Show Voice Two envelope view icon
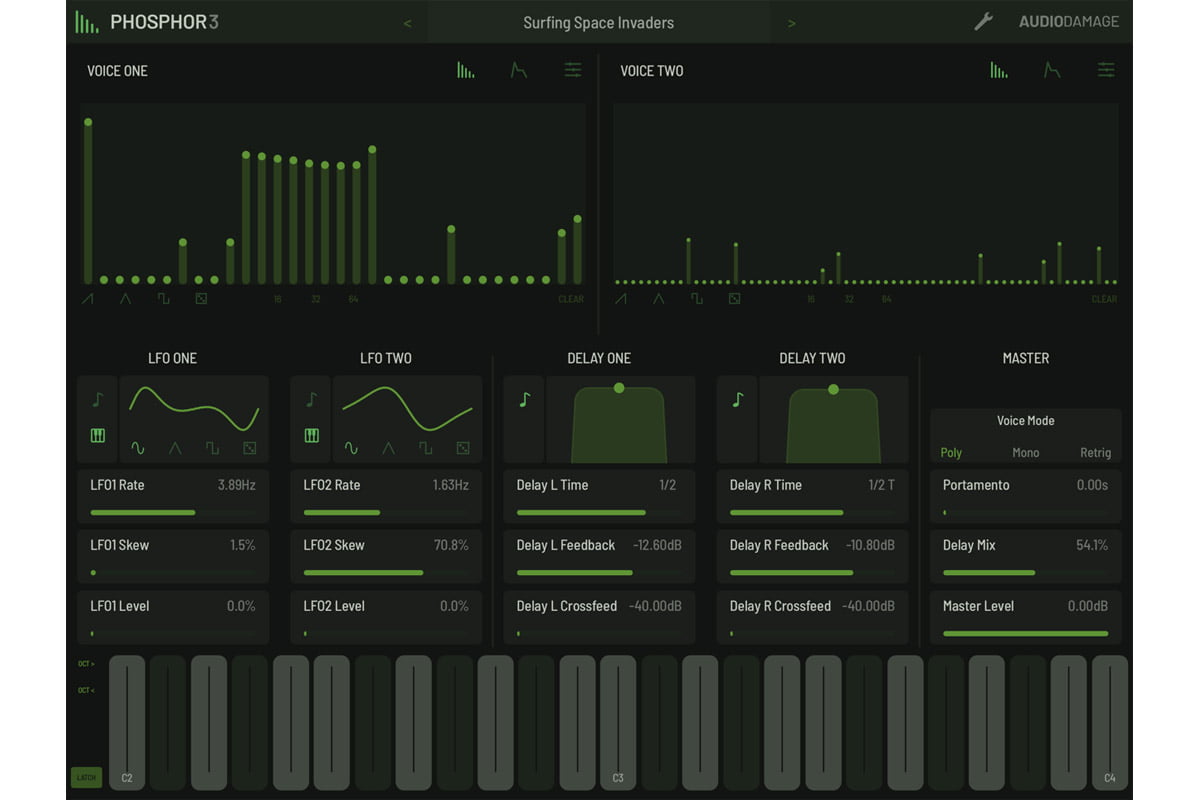The height and width of the screenshot is (800, 1200). click(x=1052, y=70)
